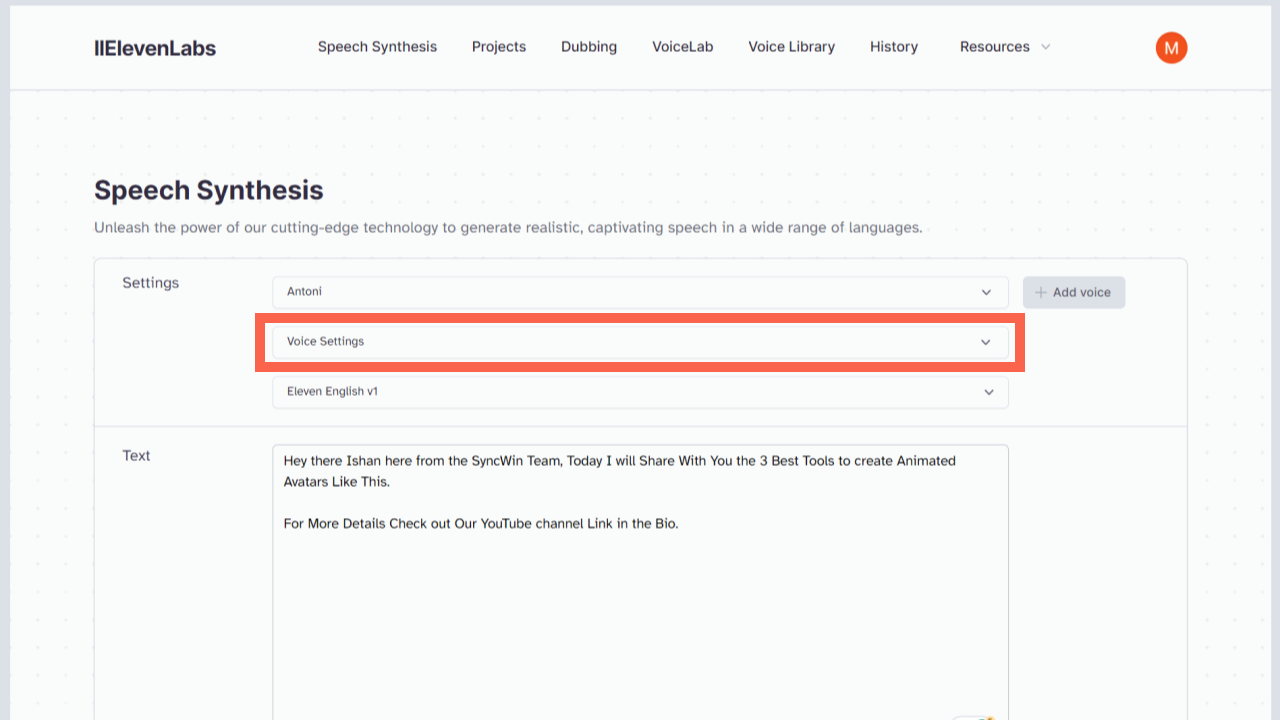Open the Antoni voice dropdown
Screen dimensions: 1280x720
(x=640, y=292)
